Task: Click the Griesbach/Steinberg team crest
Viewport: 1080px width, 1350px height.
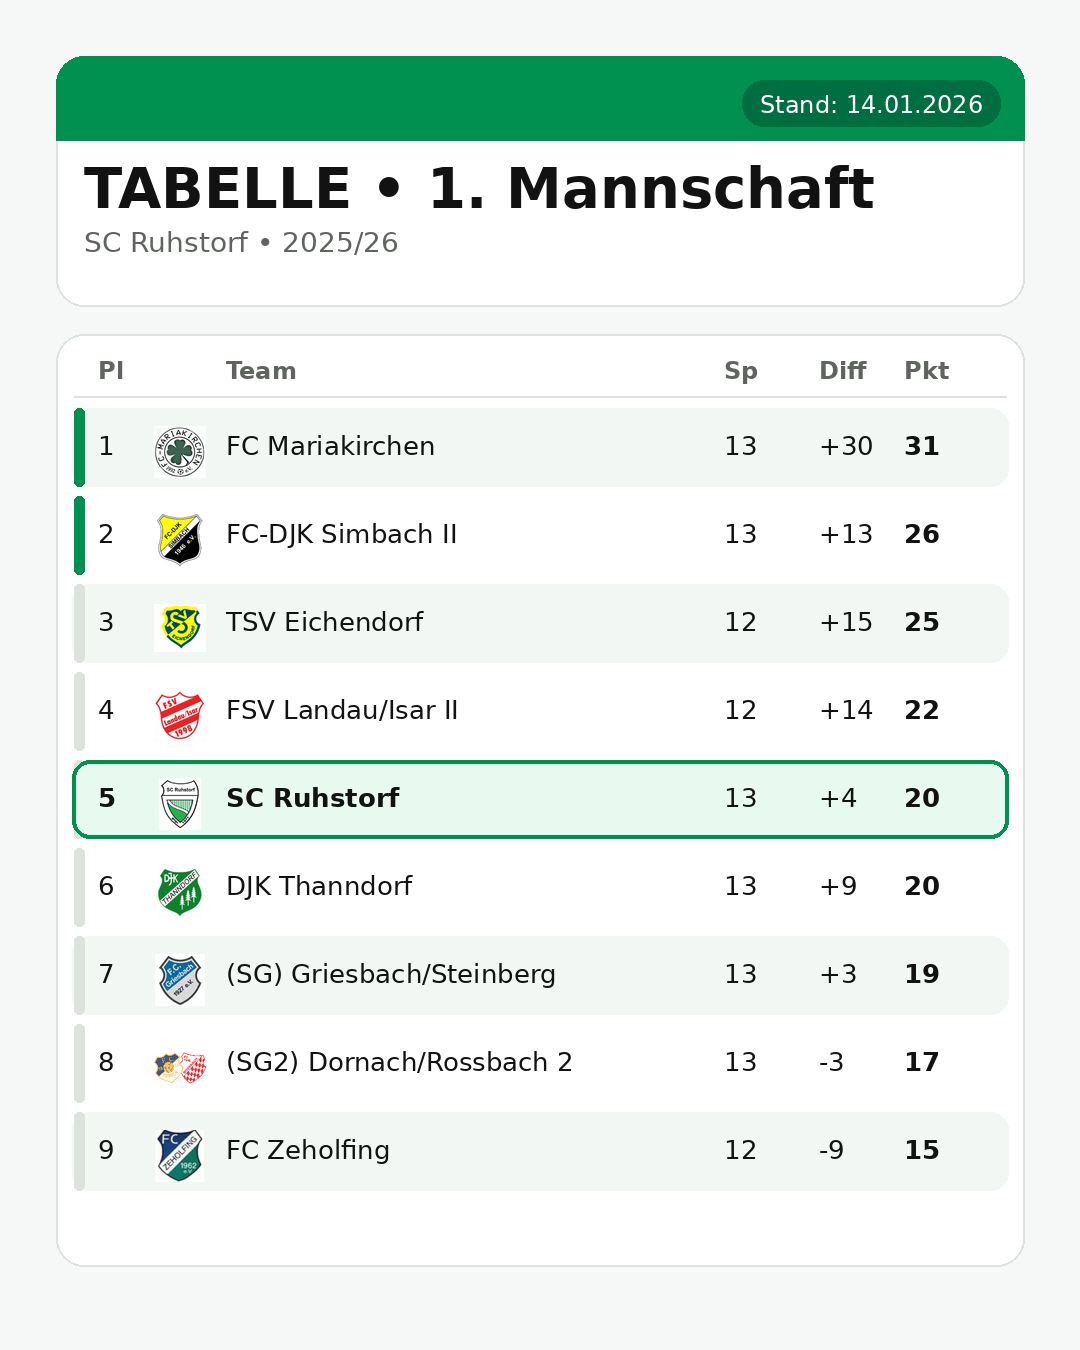Action: [180, 979]
